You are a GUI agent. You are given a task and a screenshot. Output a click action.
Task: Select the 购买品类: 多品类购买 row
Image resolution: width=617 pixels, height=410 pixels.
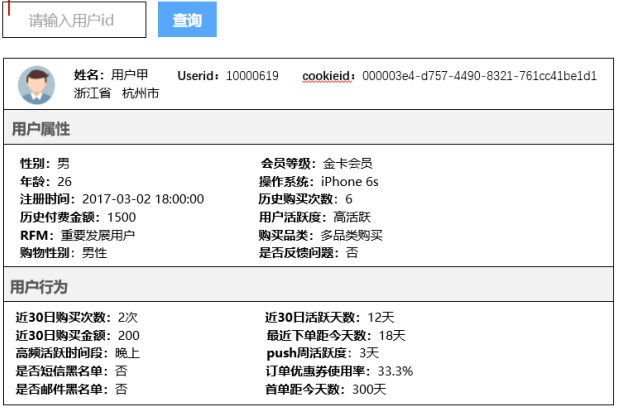tap(320, 235)
